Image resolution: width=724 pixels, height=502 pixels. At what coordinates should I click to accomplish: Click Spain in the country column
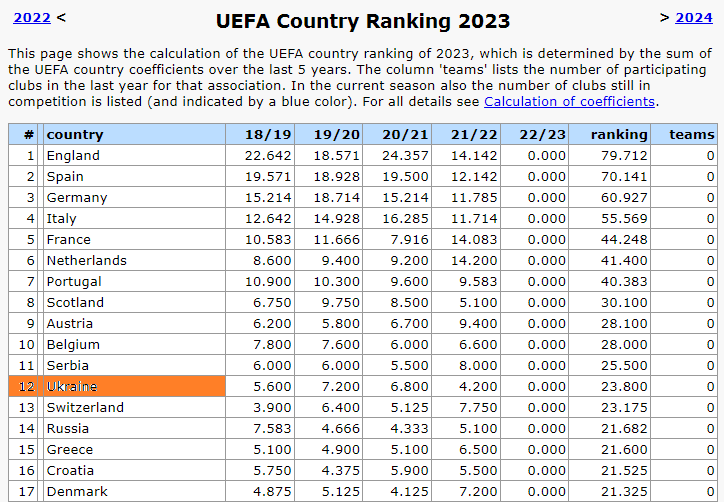(x=68, y=176)
